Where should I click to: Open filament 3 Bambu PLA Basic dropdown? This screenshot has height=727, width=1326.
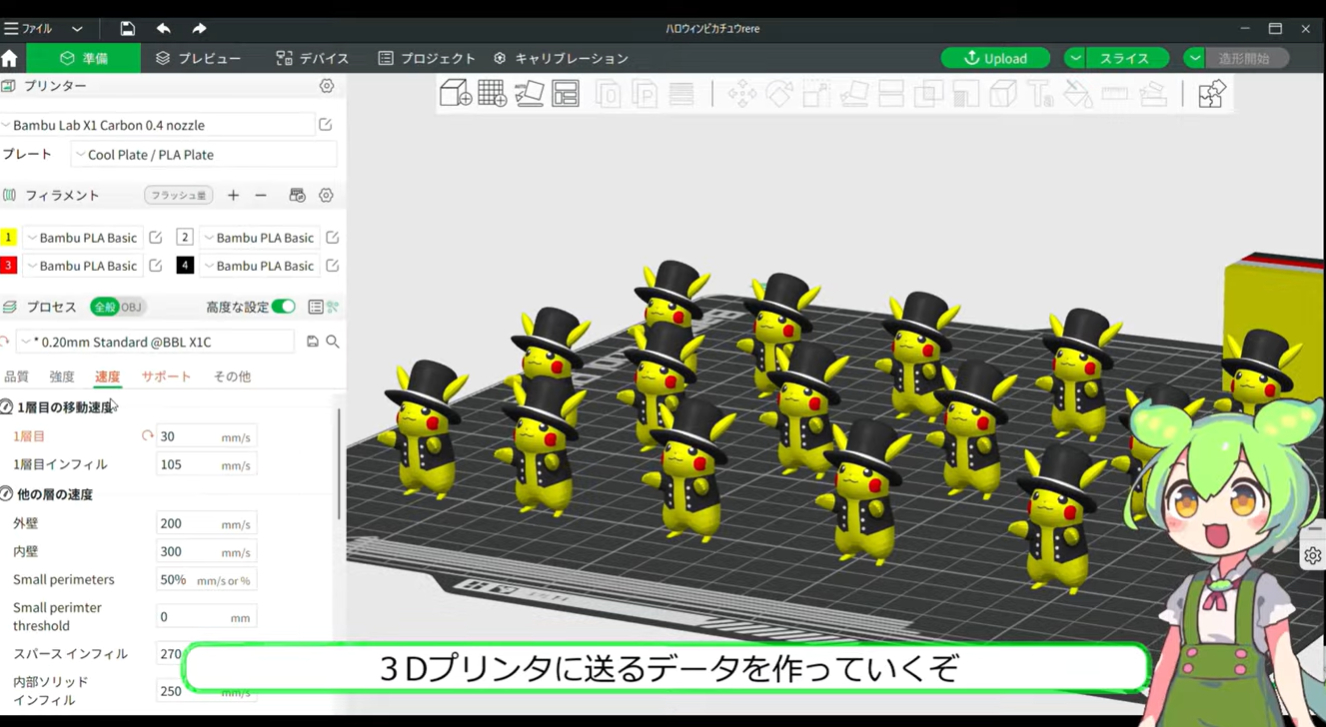(x=83, y=265)
